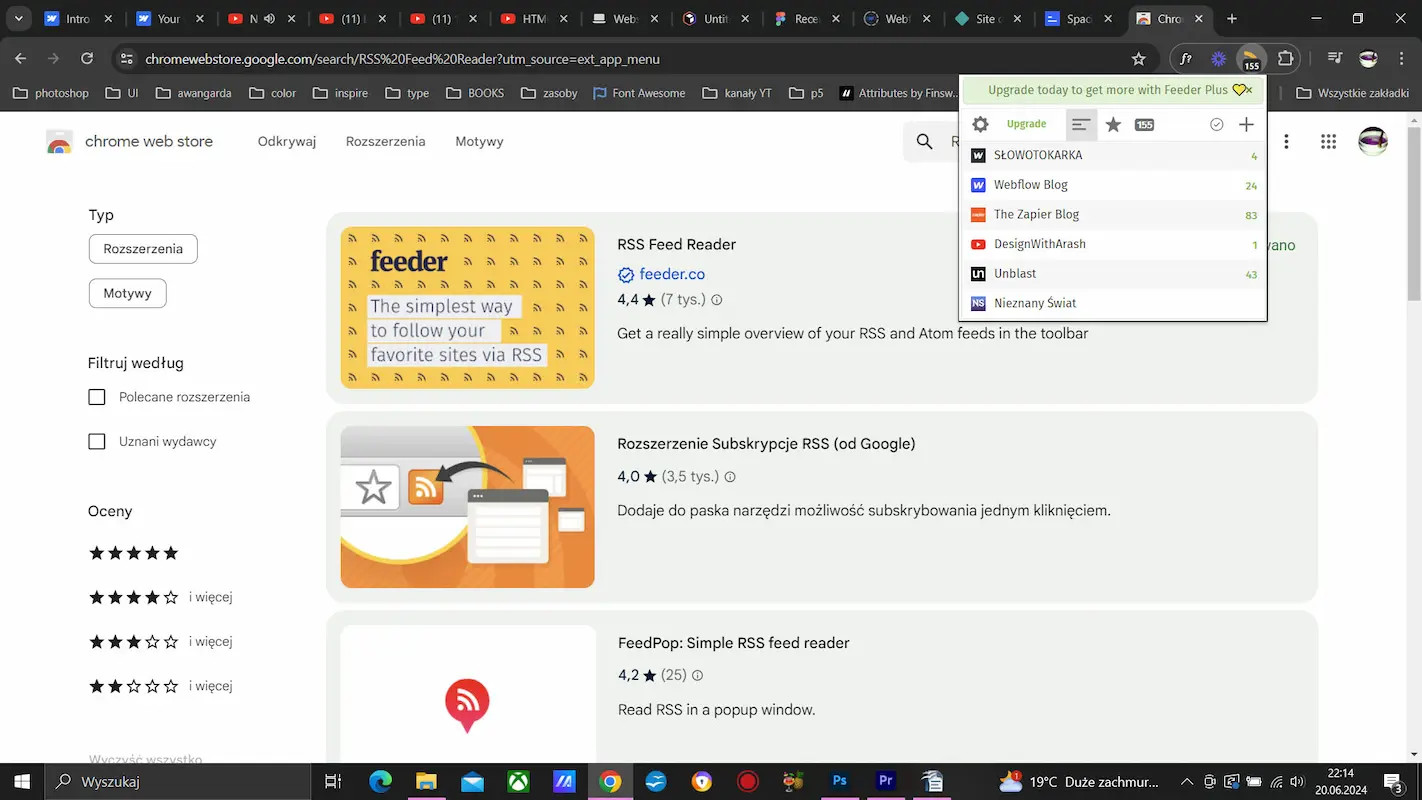This screenshot has height=800, width=1422.
Task: Close the Feeder Plus upgrade banner
Action: pos(1249,90)
